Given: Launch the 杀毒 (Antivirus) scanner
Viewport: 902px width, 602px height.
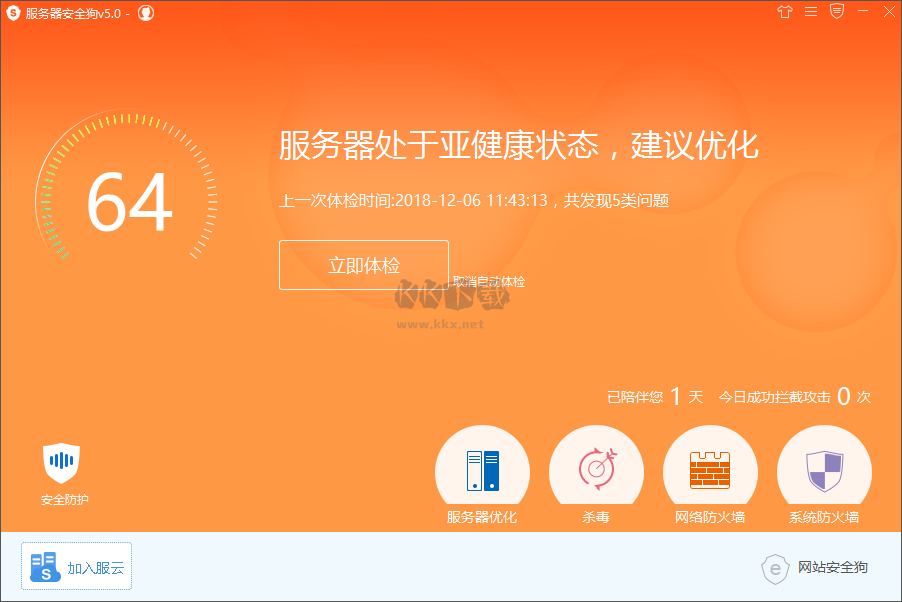Looking at the screenshot, I should tap(596, 468).
